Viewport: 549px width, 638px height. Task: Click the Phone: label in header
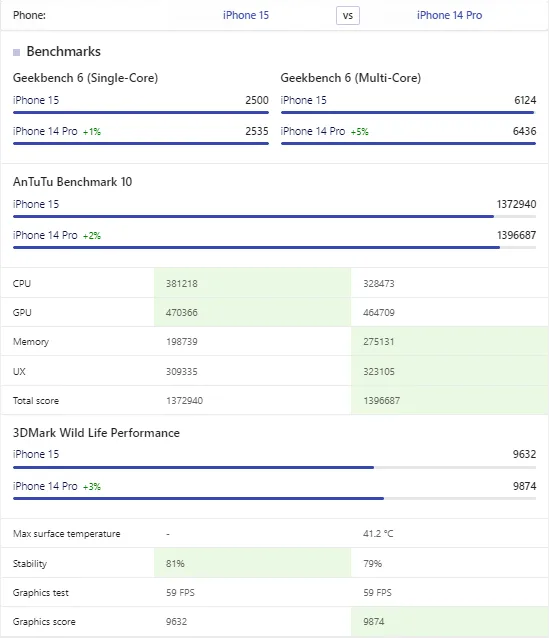pos(29,15)
